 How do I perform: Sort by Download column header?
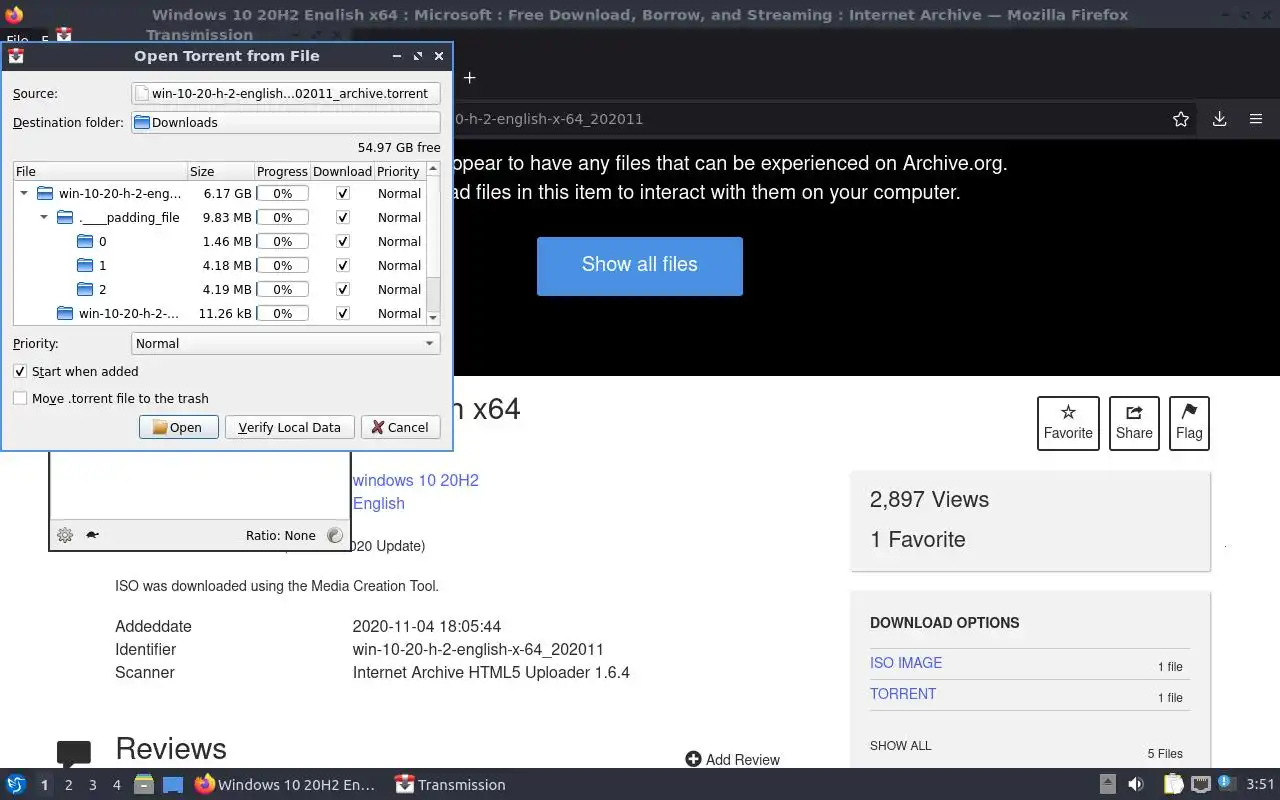pos(342,171)
